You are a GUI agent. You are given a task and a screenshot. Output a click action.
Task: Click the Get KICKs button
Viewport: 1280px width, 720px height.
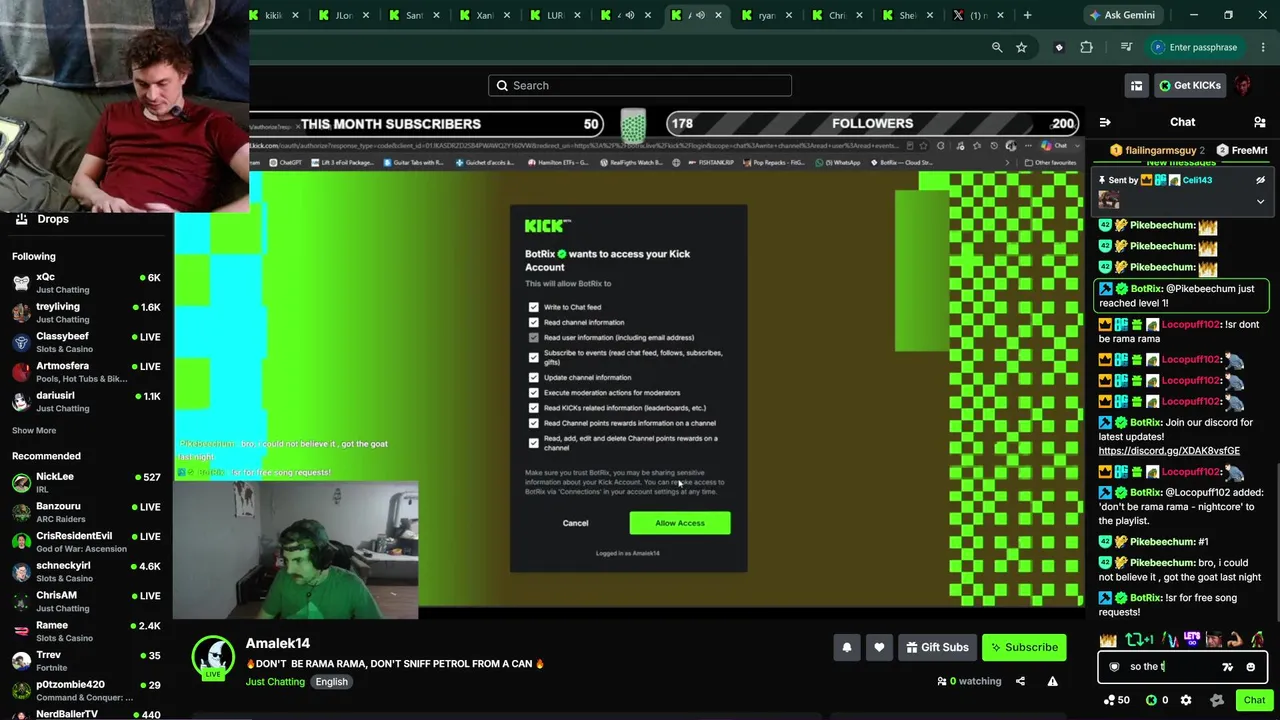coord(1190,85)
